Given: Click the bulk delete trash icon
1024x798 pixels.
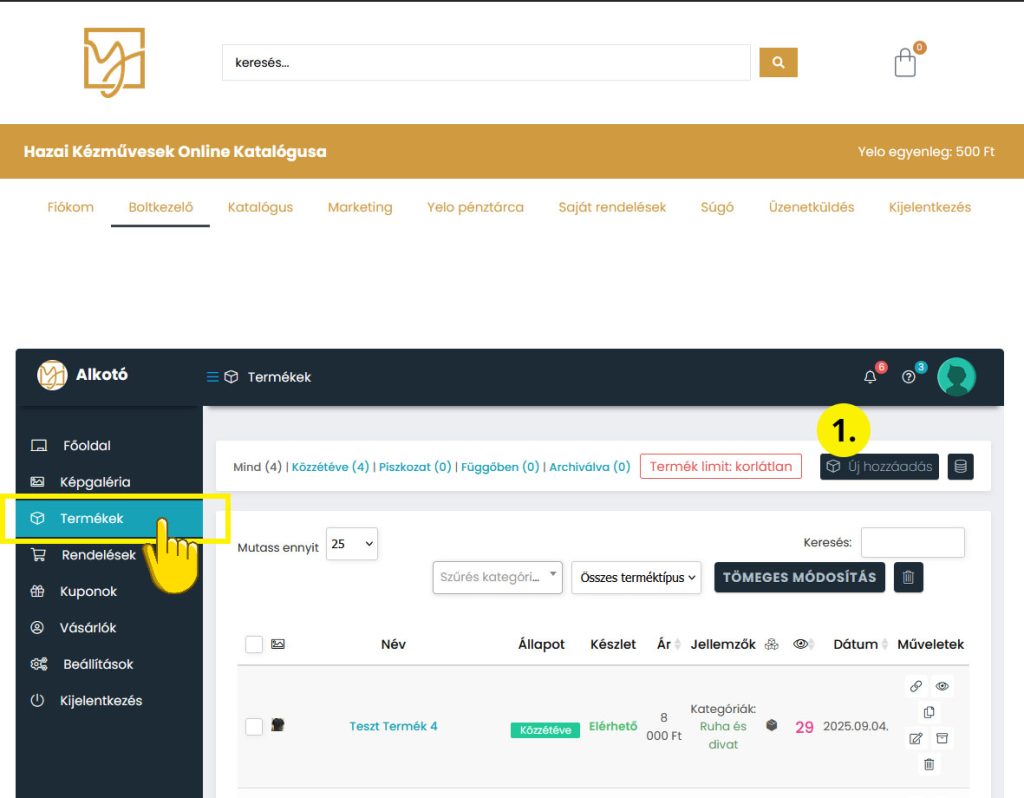Looking at the screenshot, I should pos(908,577).
